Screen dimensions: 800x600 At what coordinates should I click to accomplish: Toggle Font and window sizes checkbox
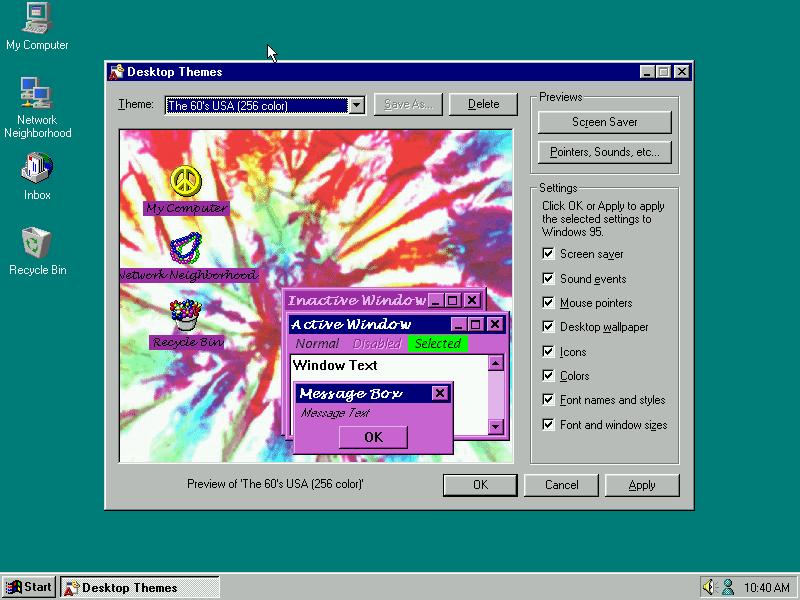point(548,424)
